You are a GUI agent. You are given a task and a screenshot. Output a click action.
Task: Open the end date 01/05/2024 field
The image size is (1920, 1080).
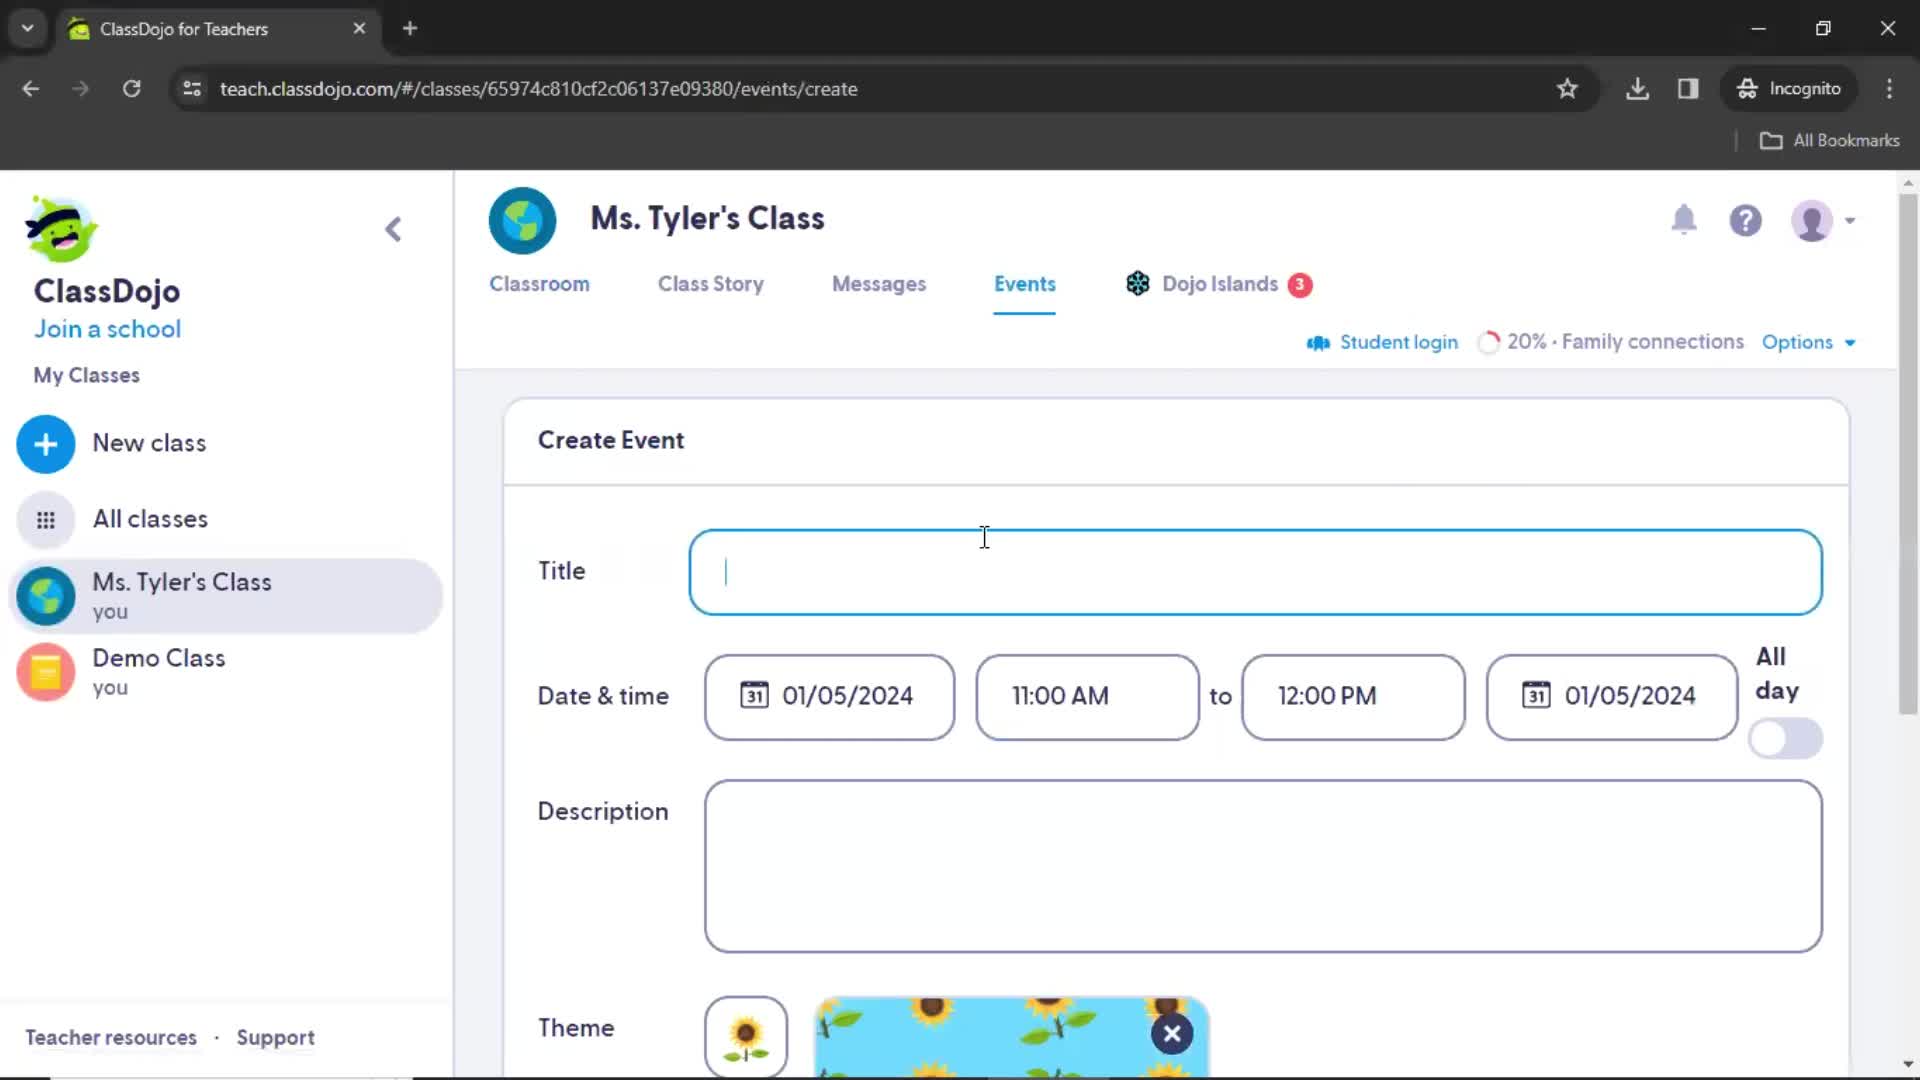tap(1612, 697)
